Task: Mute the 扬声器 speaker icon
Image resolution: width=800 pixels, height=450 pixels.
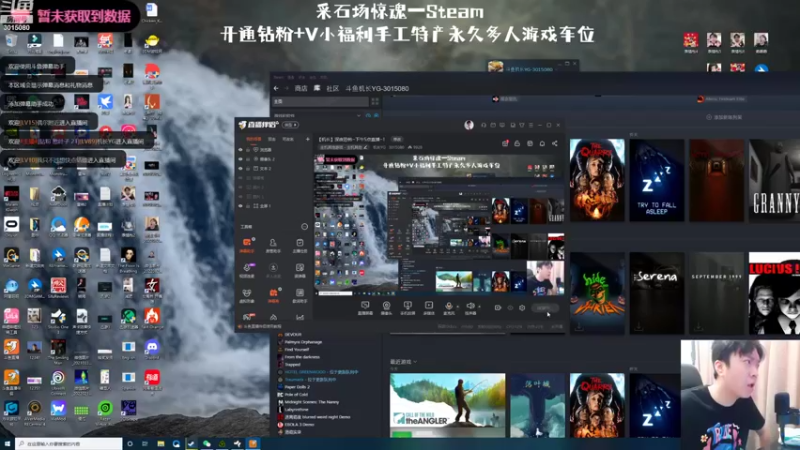Action: 470,307
